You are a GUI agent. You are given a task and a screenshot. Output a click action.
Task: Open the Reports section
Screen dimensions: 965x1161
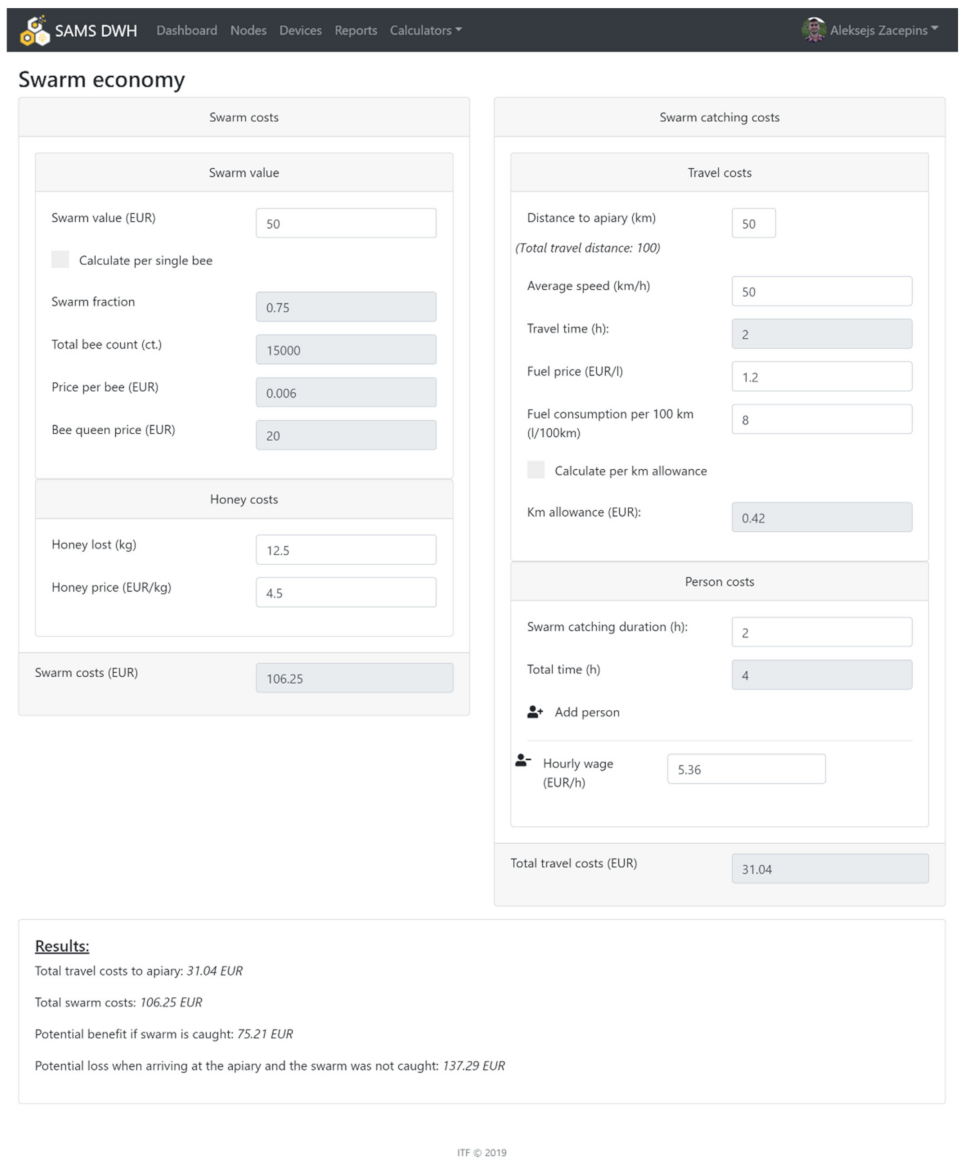(x=356, y=30)
